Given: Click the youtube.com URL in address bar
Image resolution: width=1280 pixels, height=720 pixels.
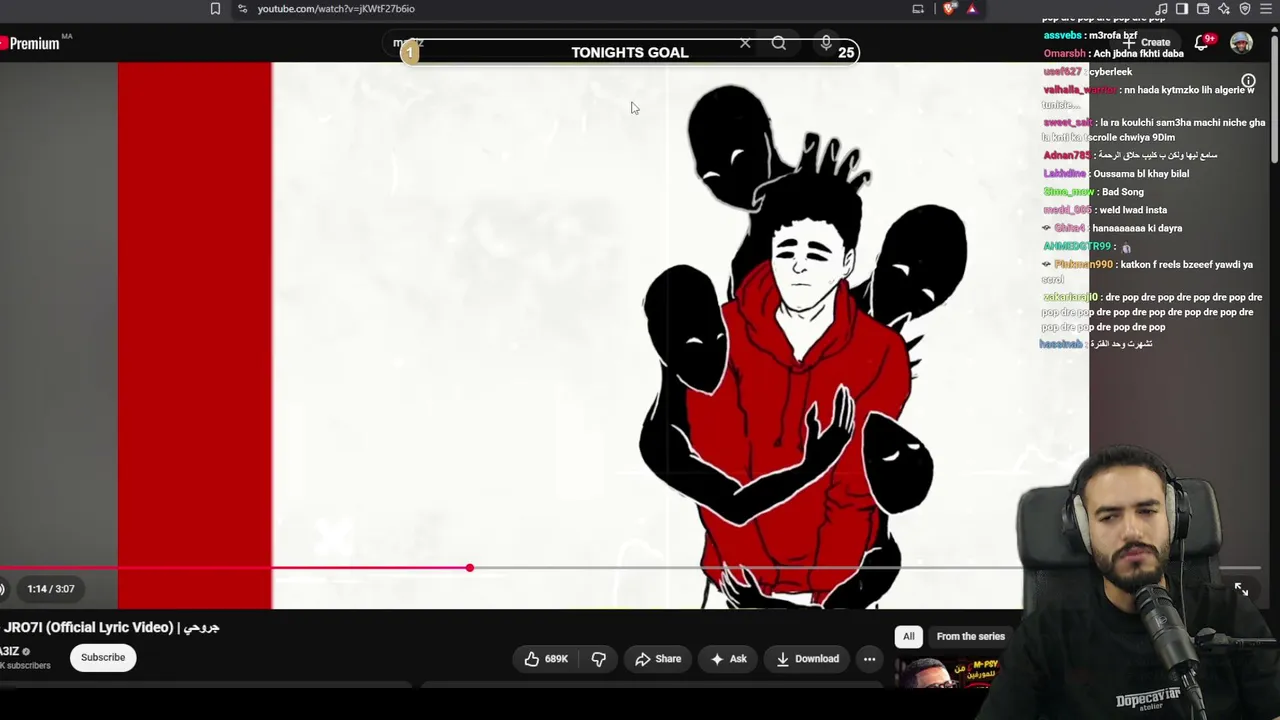Looking at the screenshot, I should [336, 9].
